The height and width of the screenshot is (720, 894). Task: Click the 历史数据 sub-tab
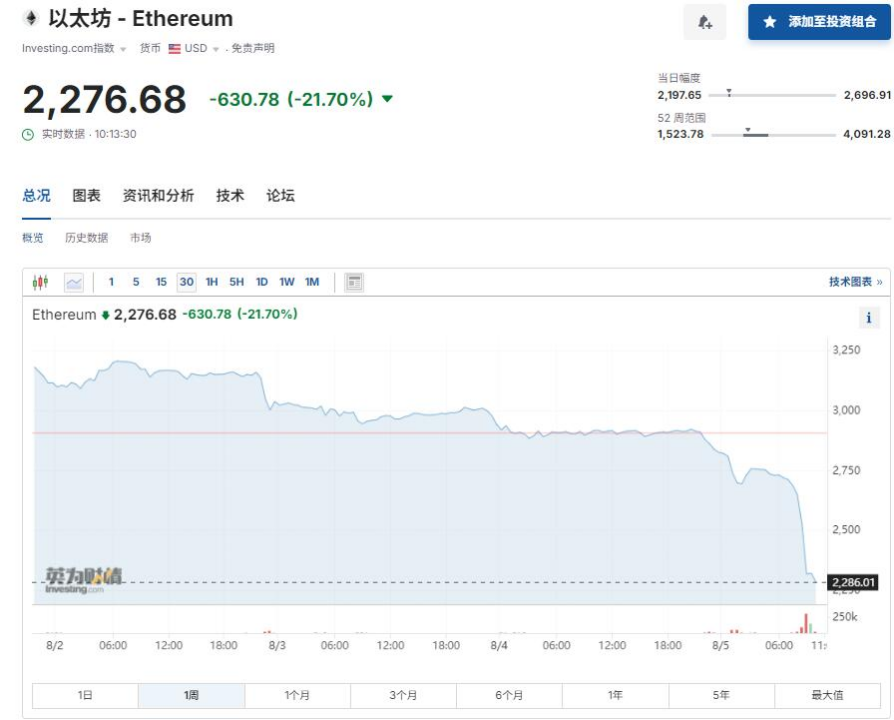[x=86, y=238]
